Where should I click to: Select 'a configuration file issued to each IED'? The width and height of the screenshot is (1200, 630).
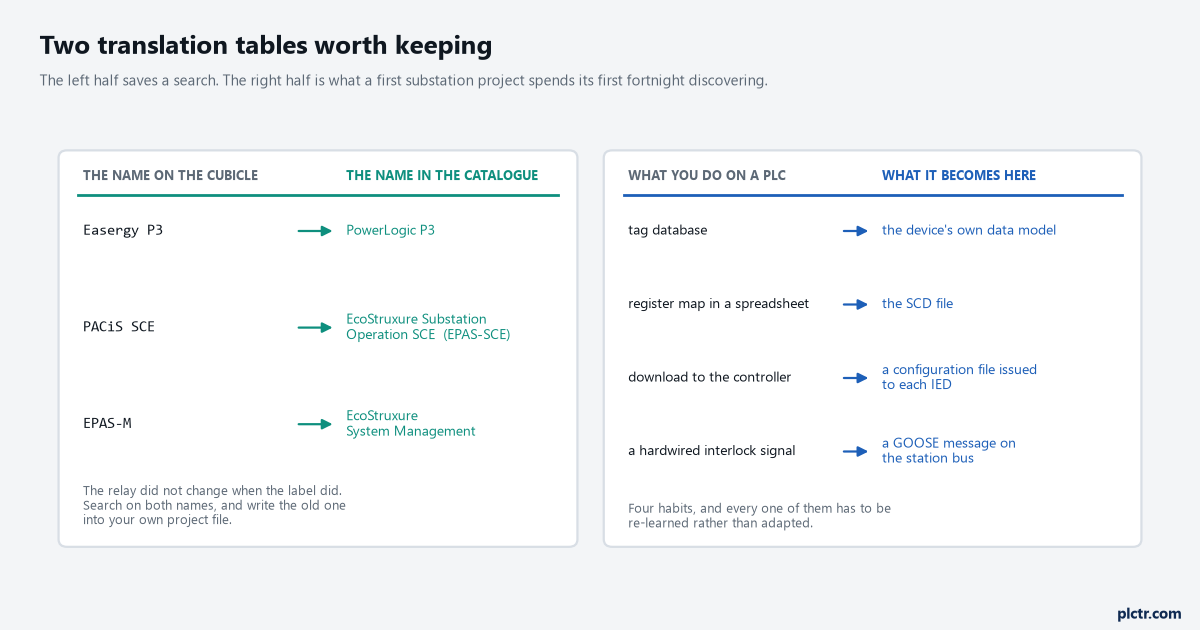click(960, 377)
